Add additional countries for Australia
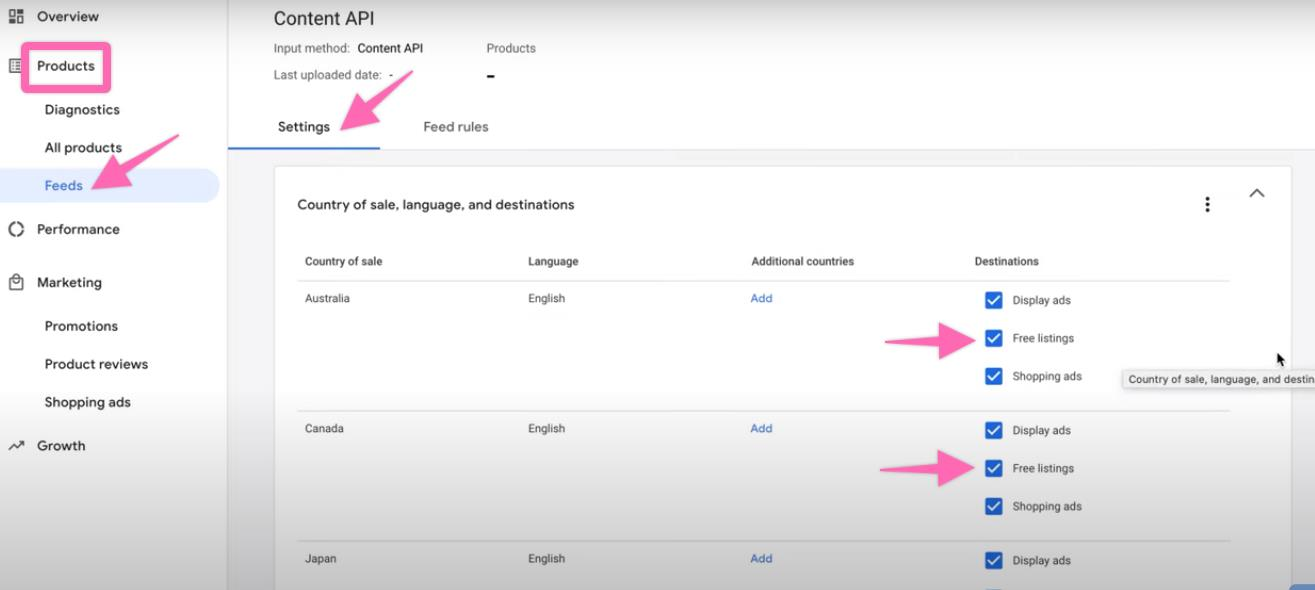The width and height of the screenshot is (1315, 590). click(x=761, y=298)
